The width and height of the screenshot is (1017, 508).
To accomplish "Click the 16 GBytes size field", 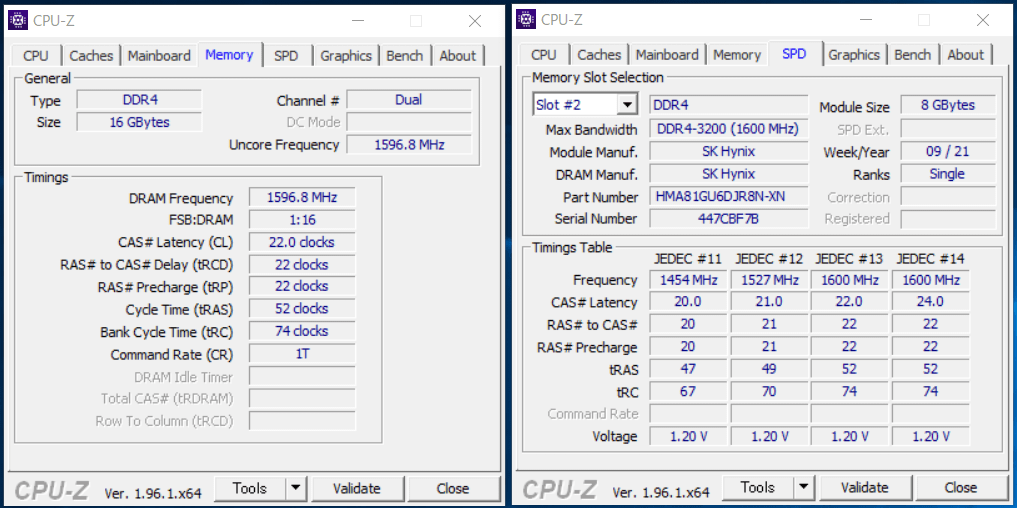I will point(139,122).
